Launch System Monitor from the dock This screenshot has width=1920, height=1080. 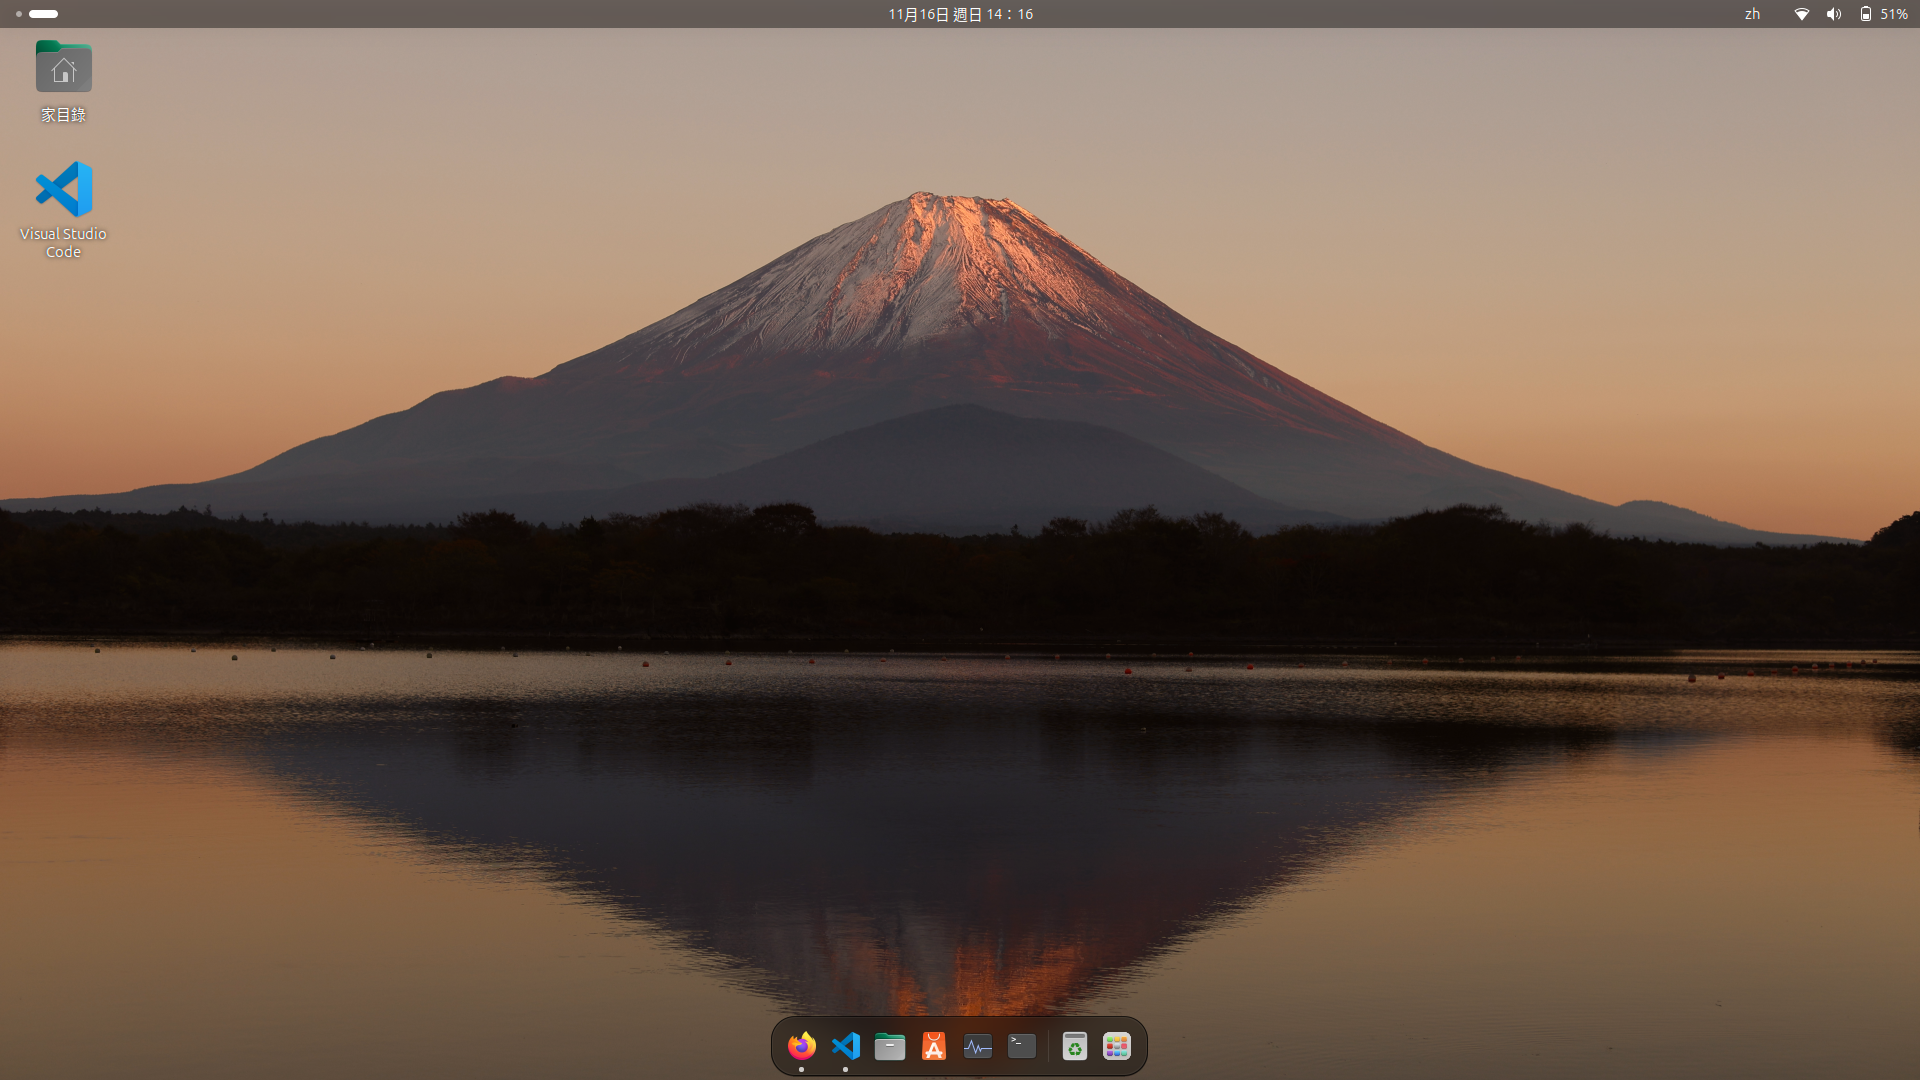[x=977, y=1046]
